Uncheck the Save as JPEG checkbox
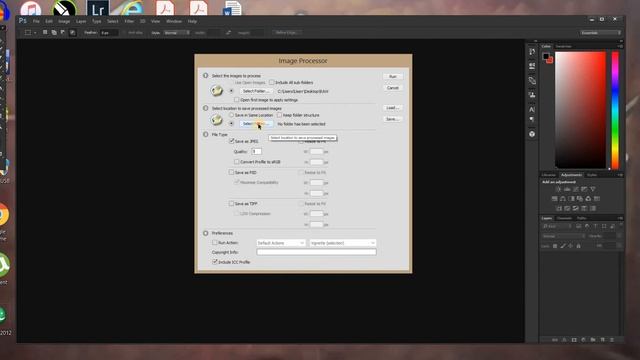The image size is (640, 360). point(231,141)
